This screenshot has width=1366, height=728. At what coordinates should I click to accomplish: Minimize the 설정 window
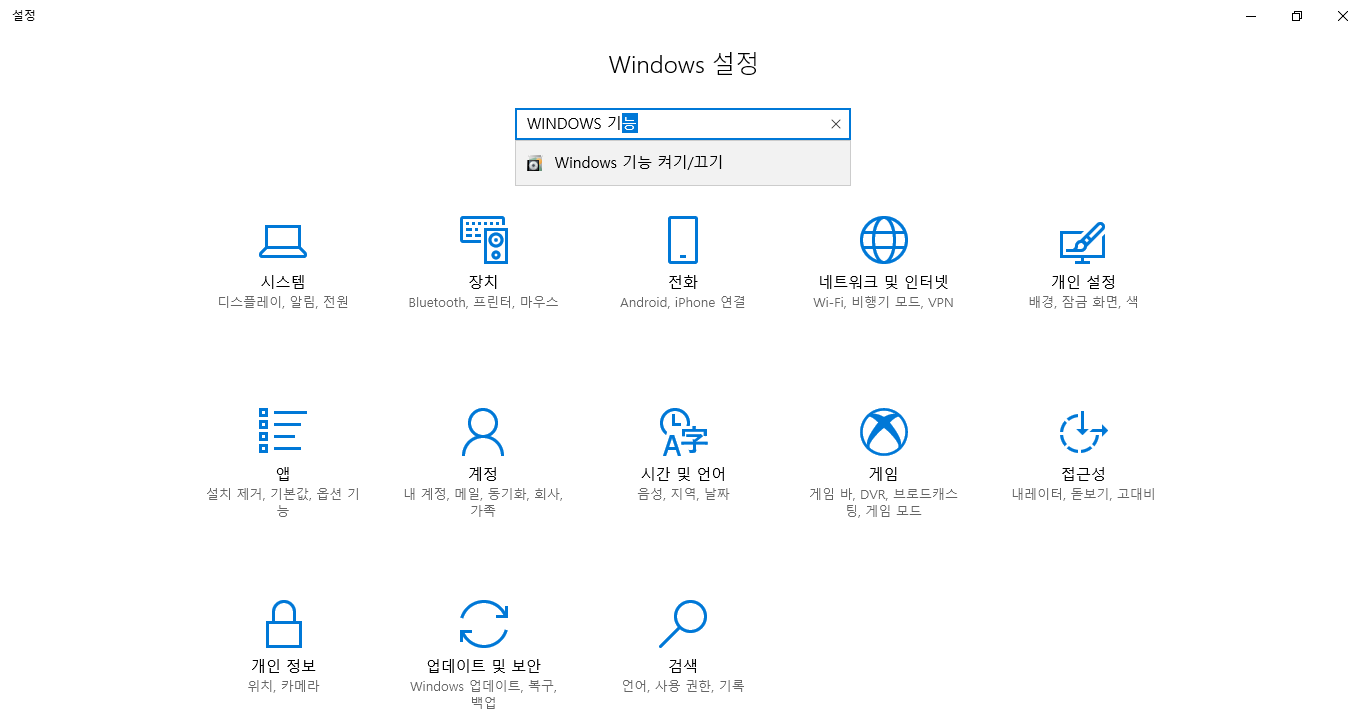tap(1251, 16)
